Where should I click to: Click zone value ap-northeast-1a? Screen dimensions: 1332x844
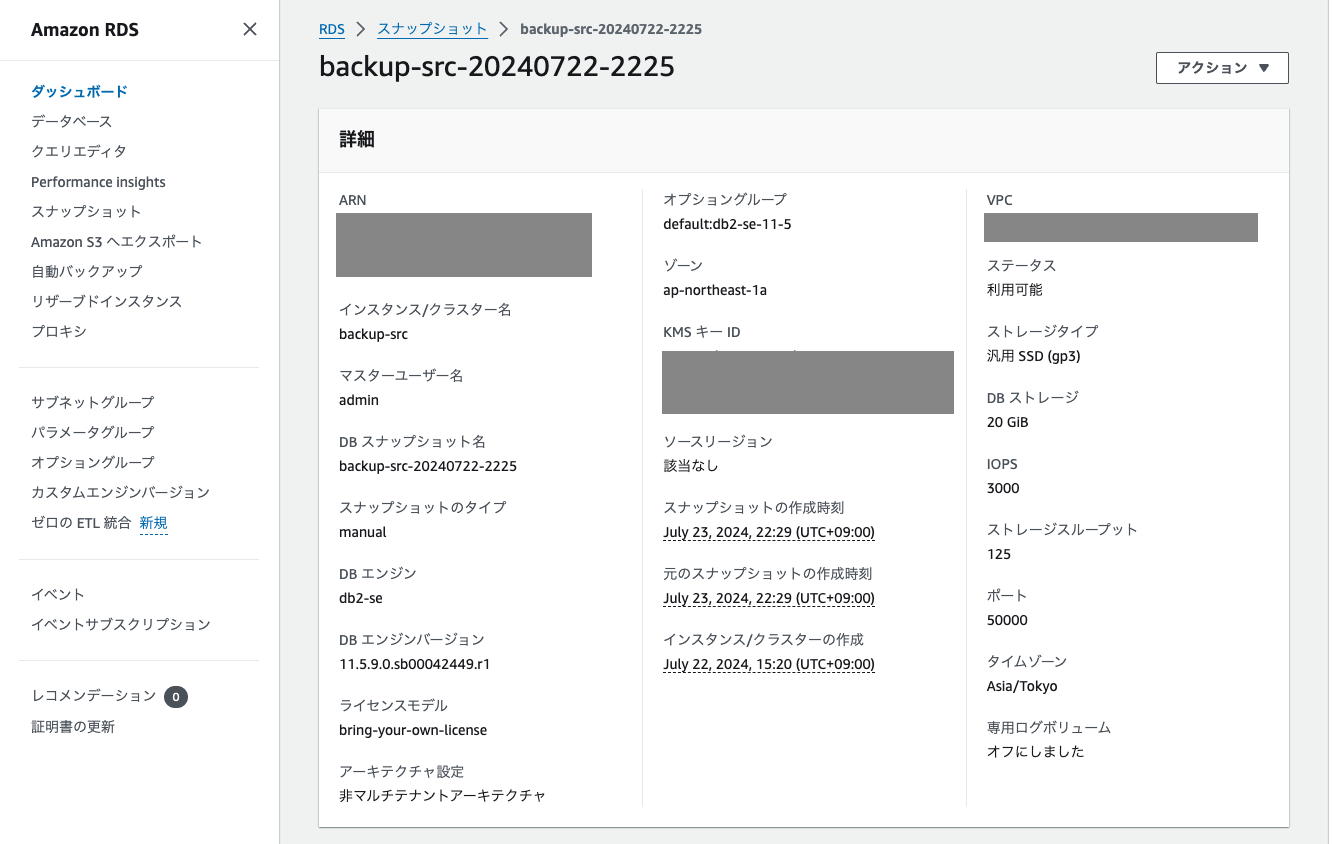click(x=715, y=290)
